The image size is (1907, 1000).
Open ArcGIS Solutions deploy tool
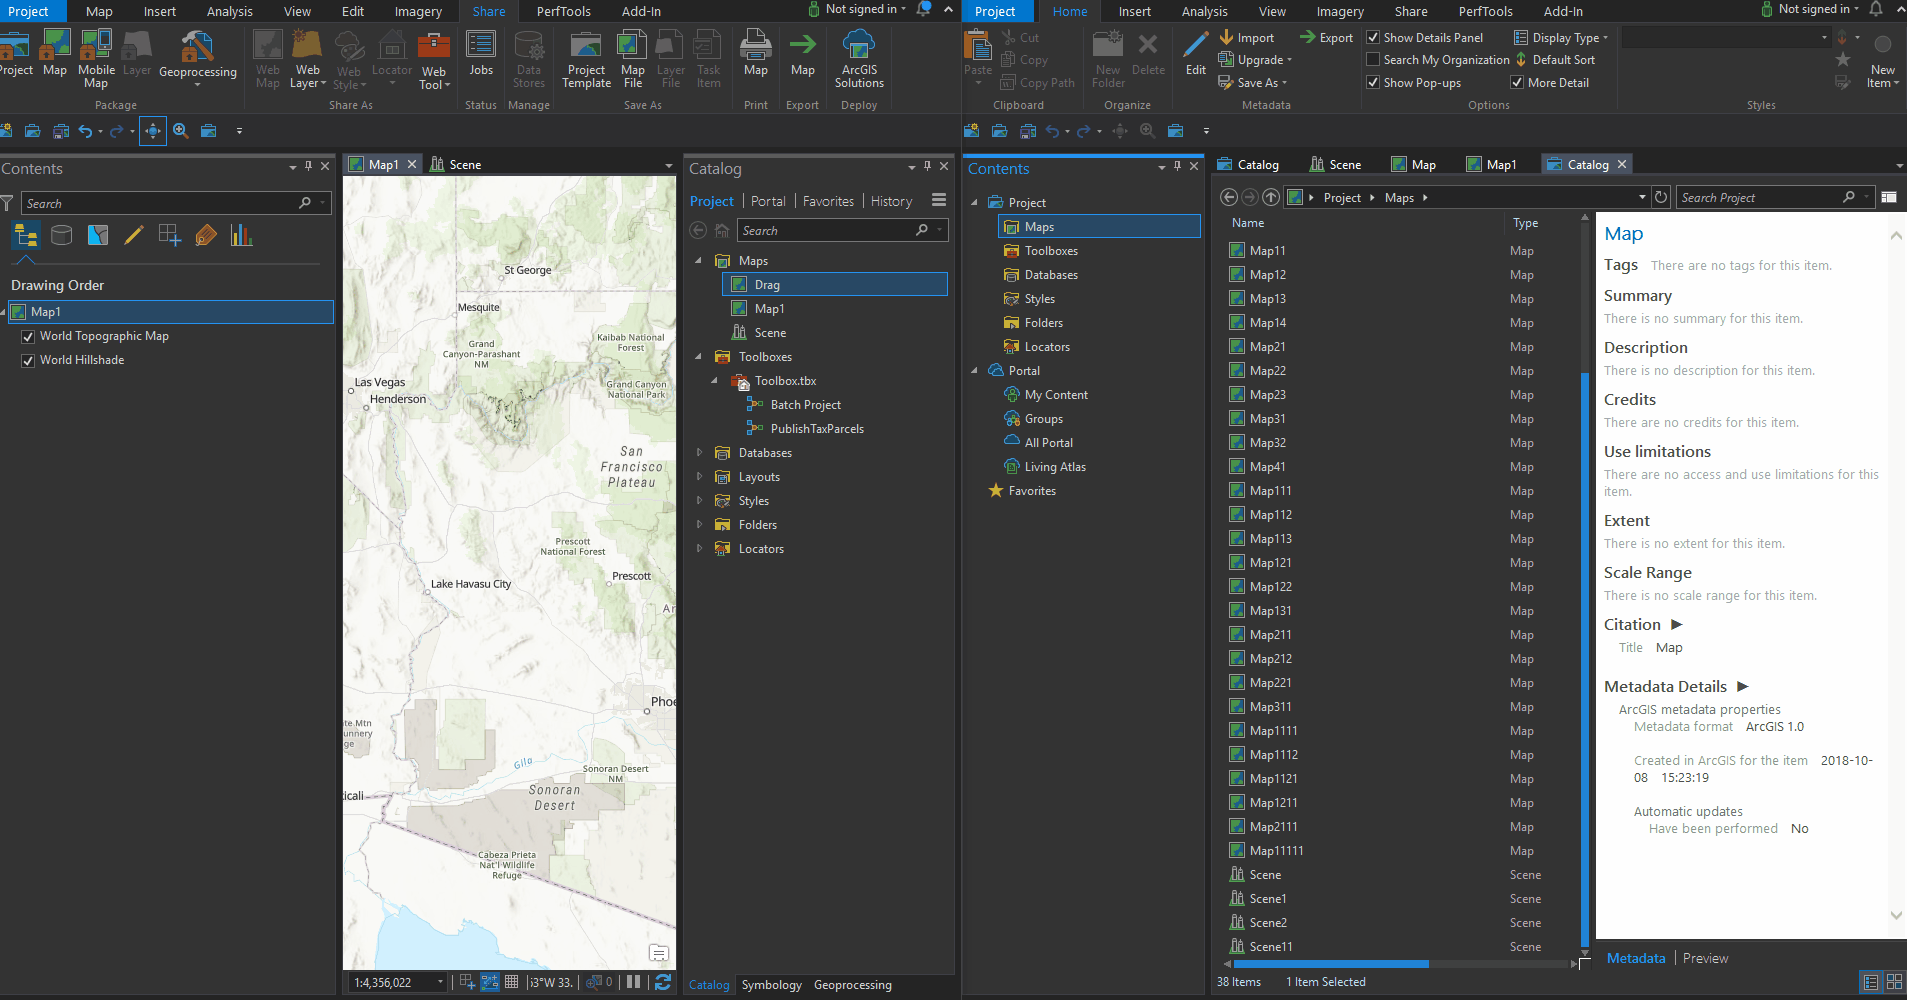tap(859, 58)
